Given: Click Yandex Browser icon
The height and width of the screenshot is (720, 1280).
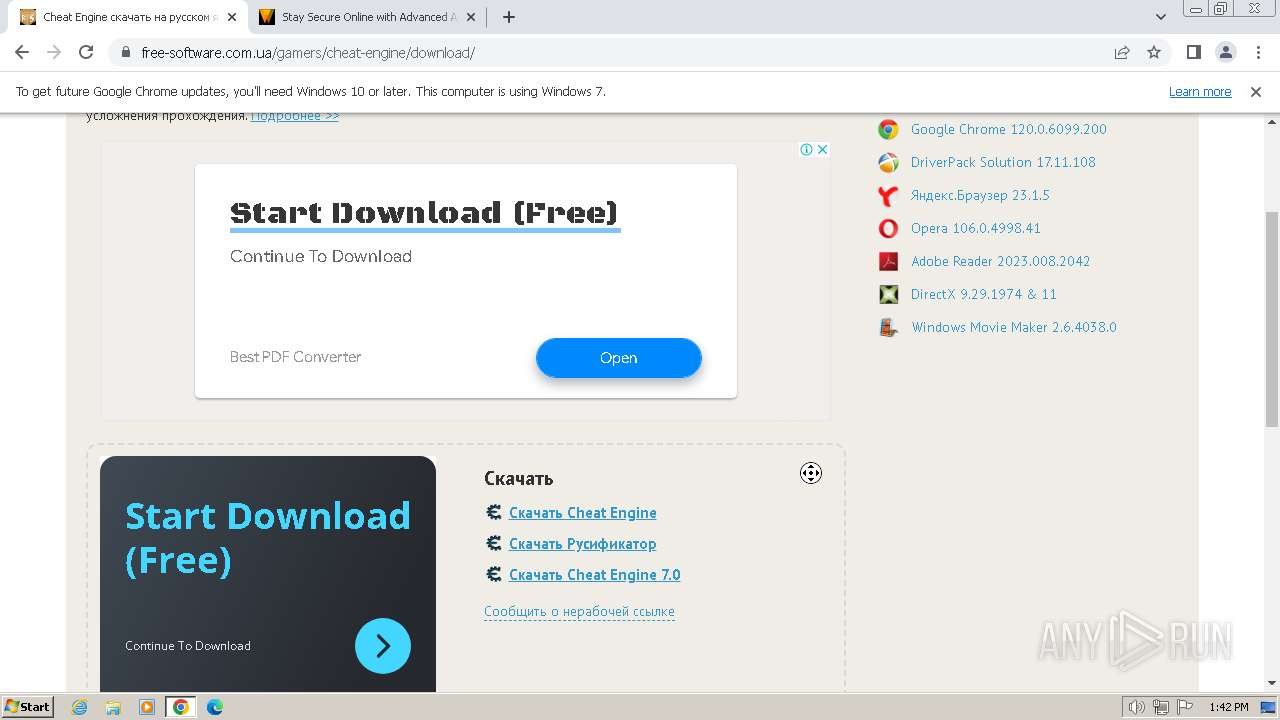Looking at the screenshot, I should click(888, 195).
